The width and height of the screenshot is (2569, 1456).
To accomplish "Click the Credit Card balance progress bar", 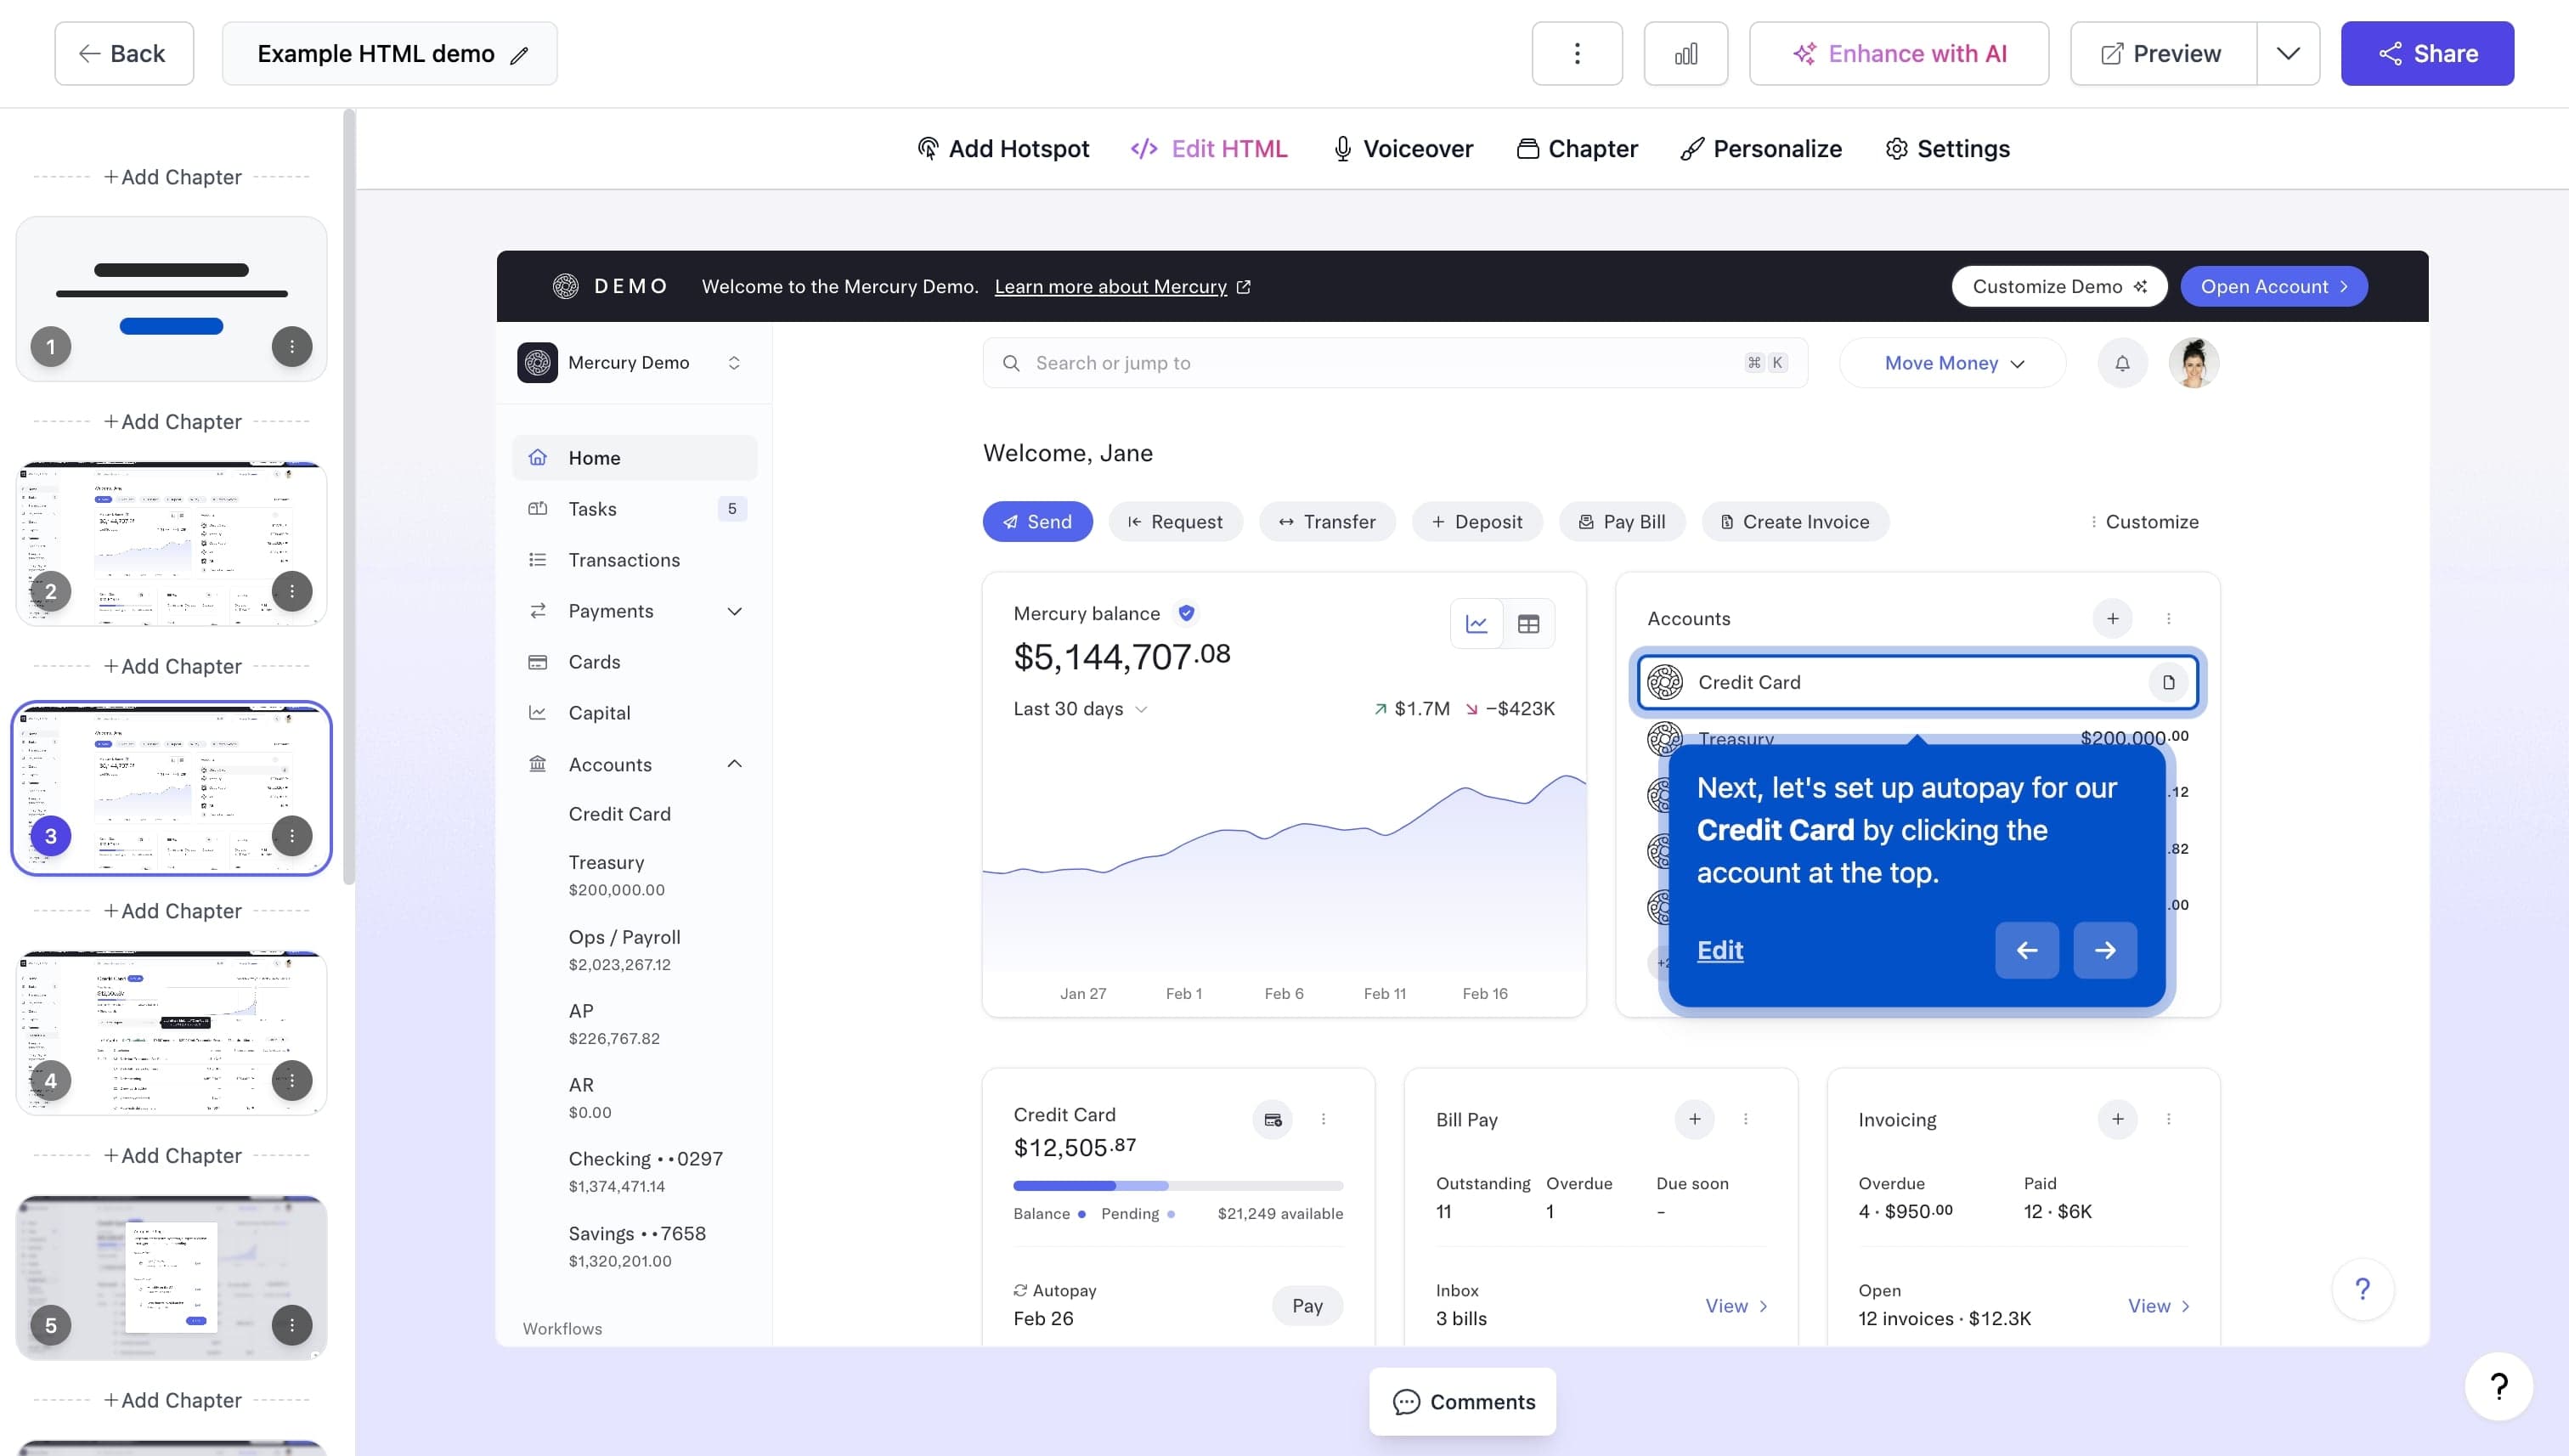I will [1178, 1186].
